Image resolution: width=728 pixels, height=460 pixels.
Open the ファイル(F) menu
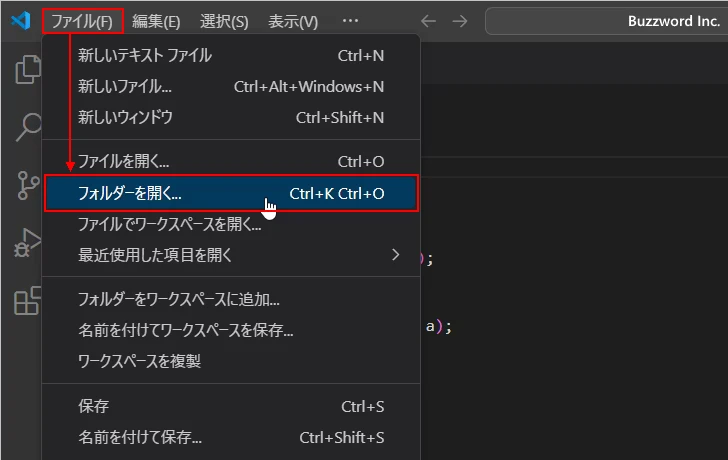click(x=82, y=21)
